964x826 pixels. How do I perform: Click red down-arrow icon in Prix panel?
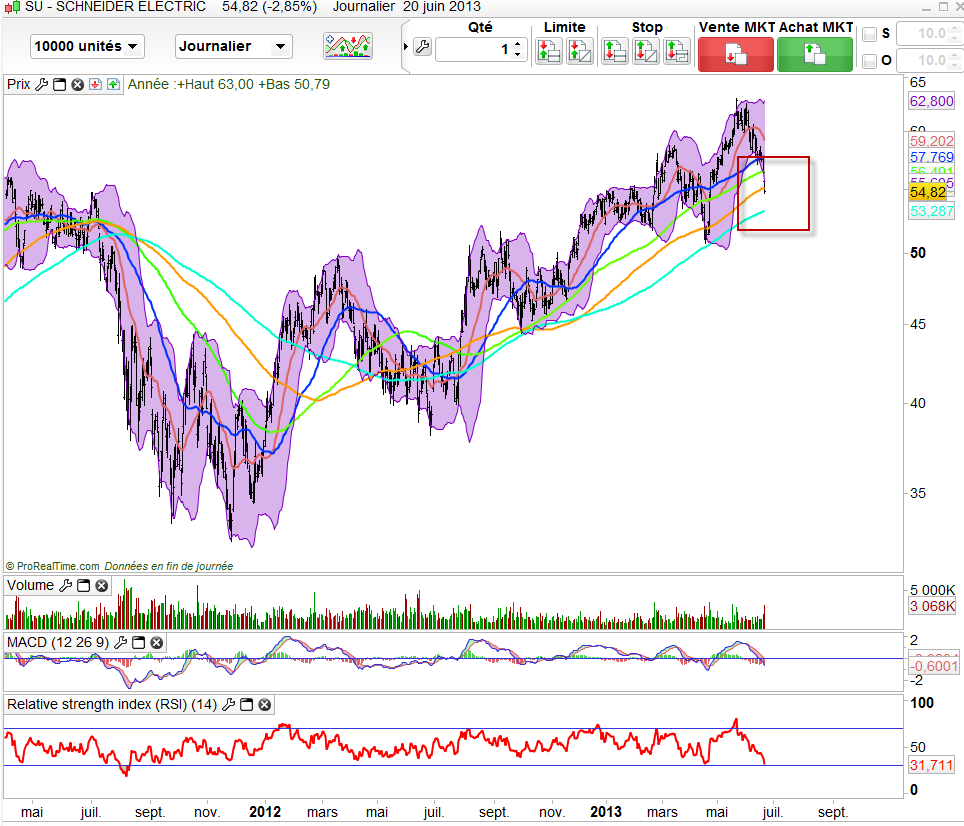click(x=95, y=85)
